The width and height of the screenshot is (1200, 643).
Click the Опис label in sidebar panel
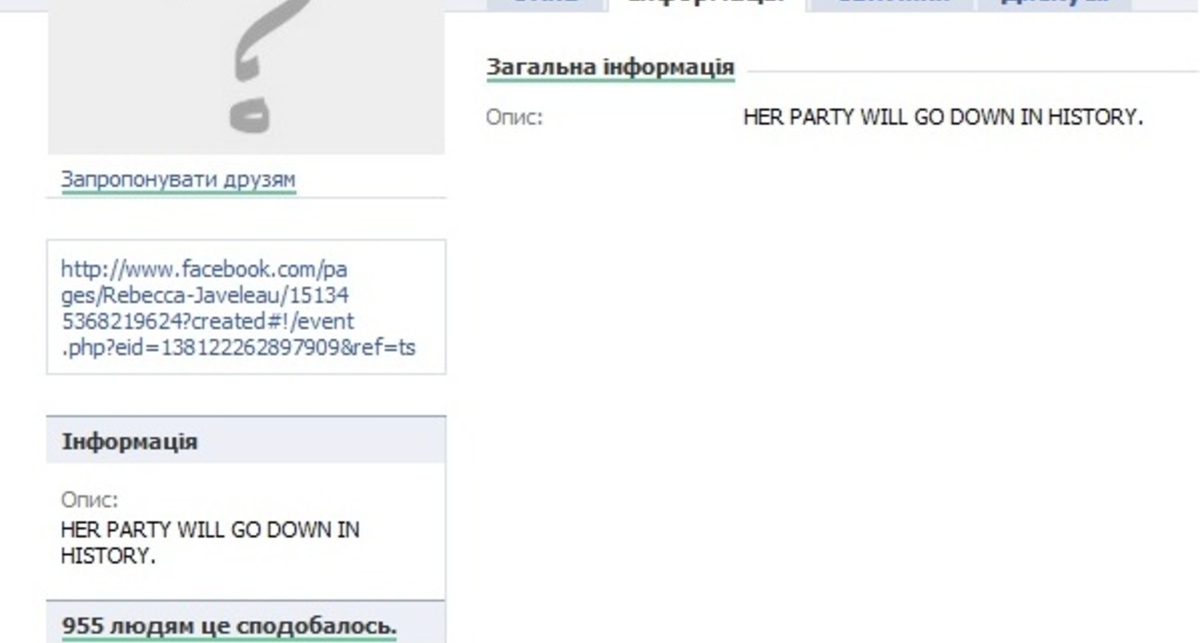89,500
